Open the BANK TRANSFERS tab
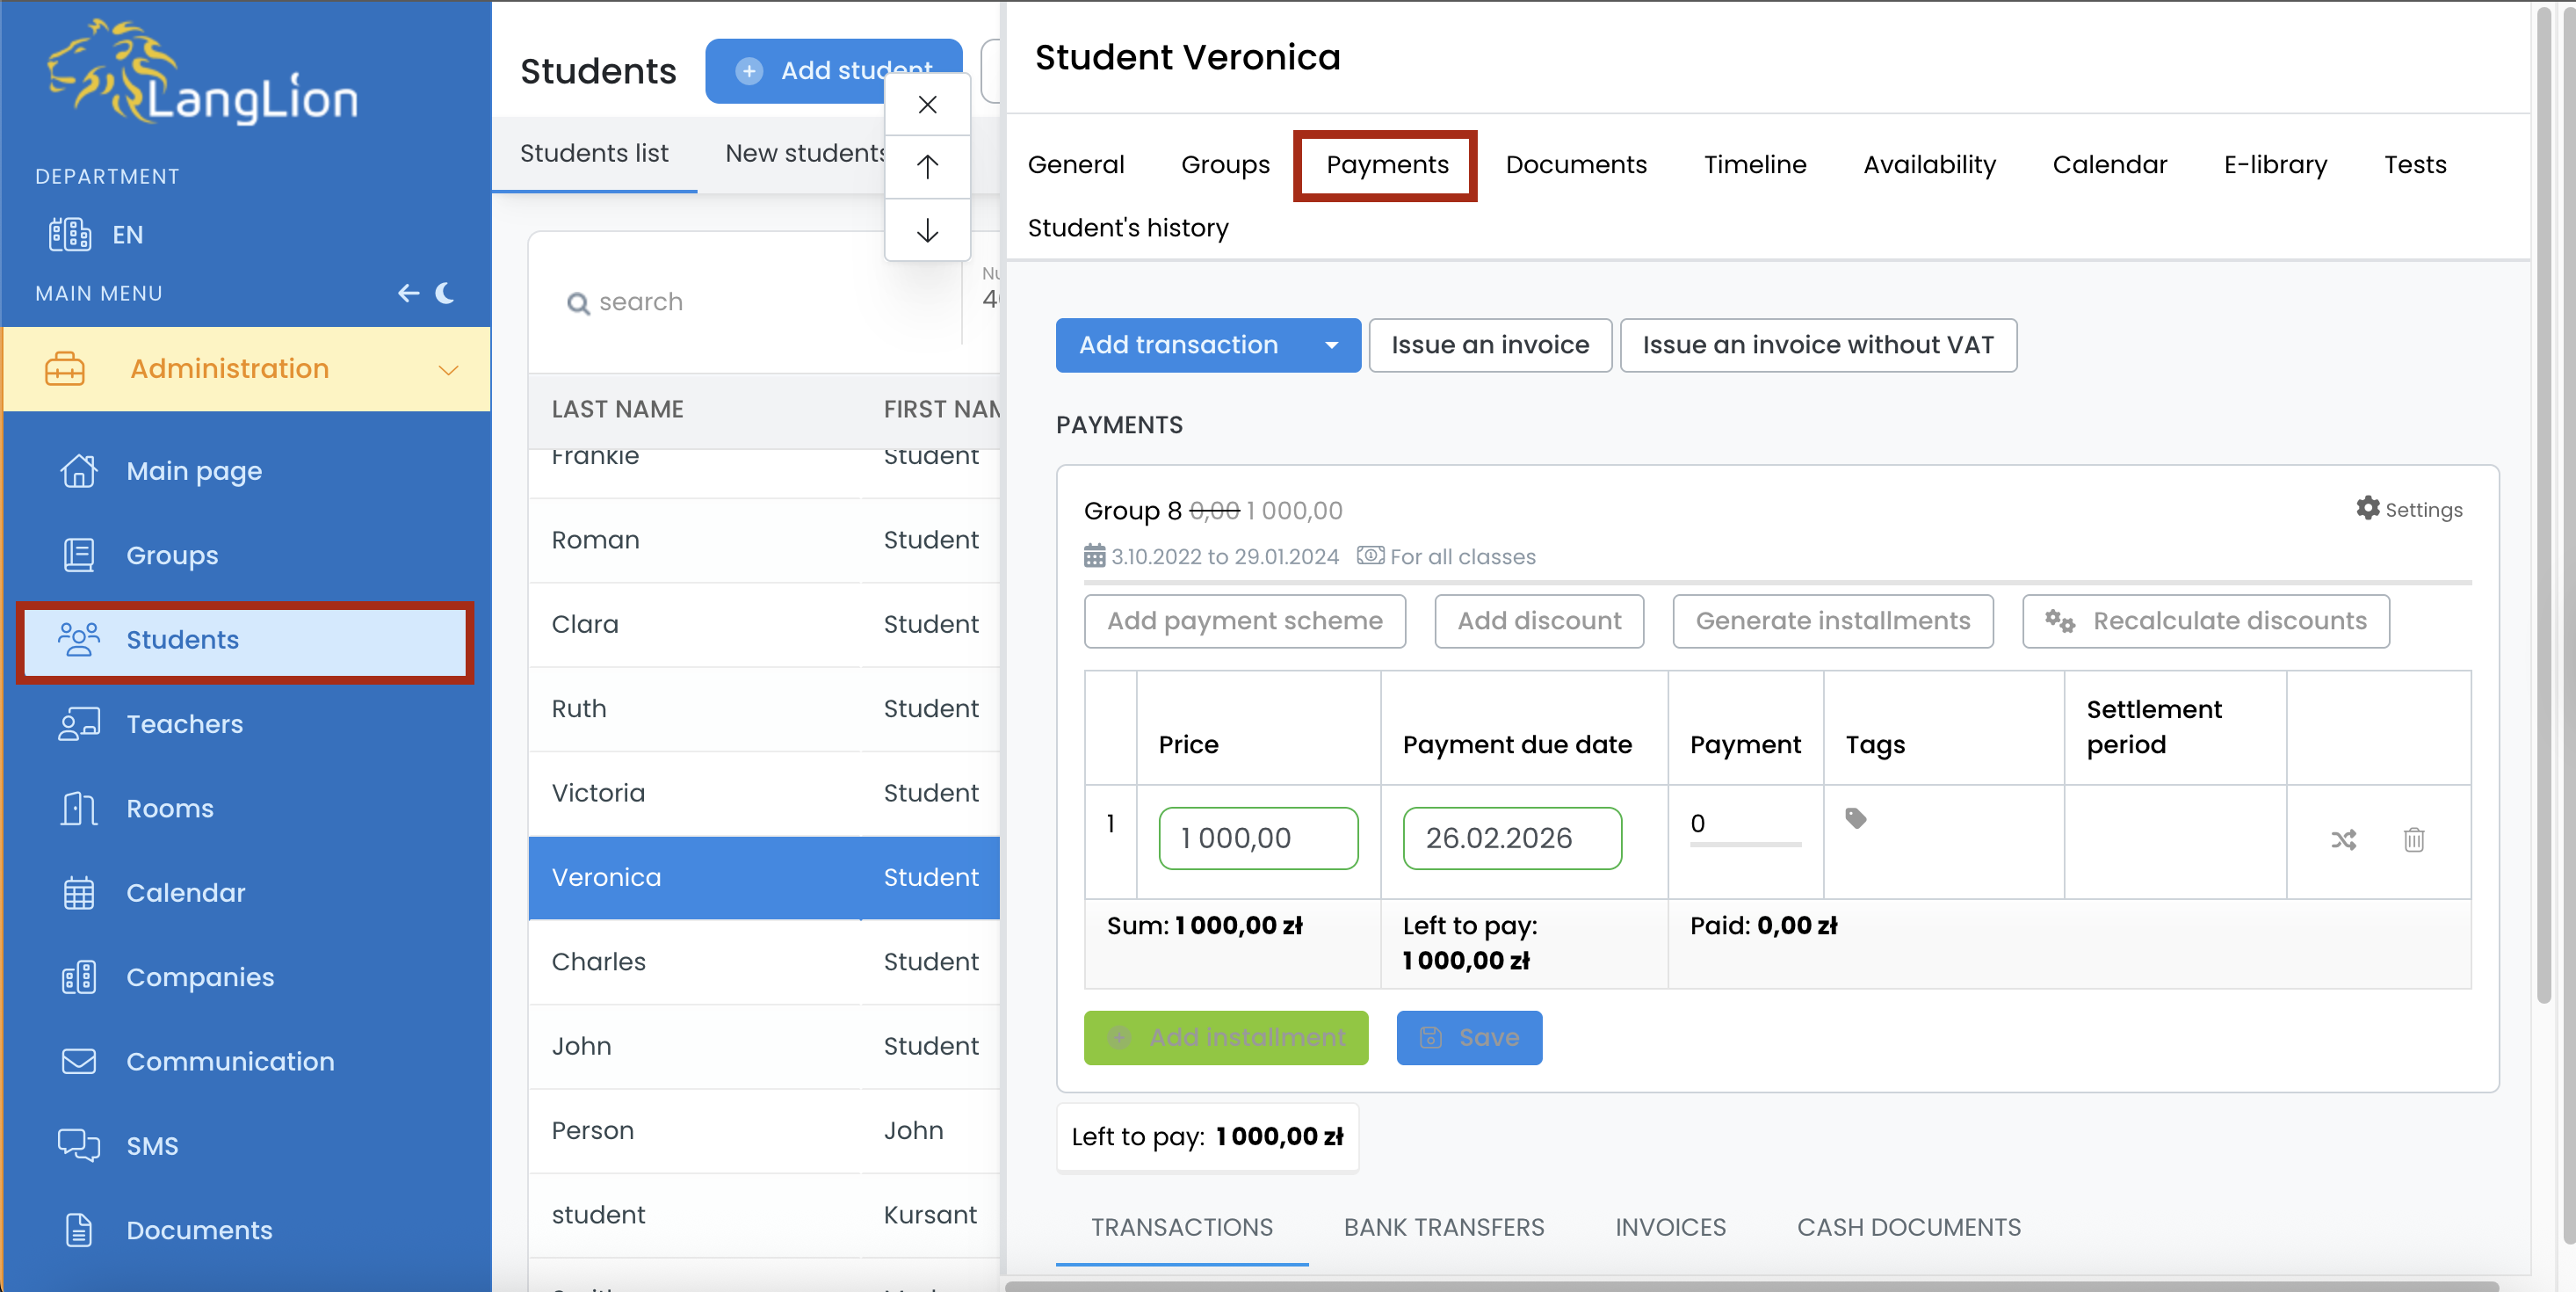The height and width of the screenshot is (1292, 2576). 1443,1227
